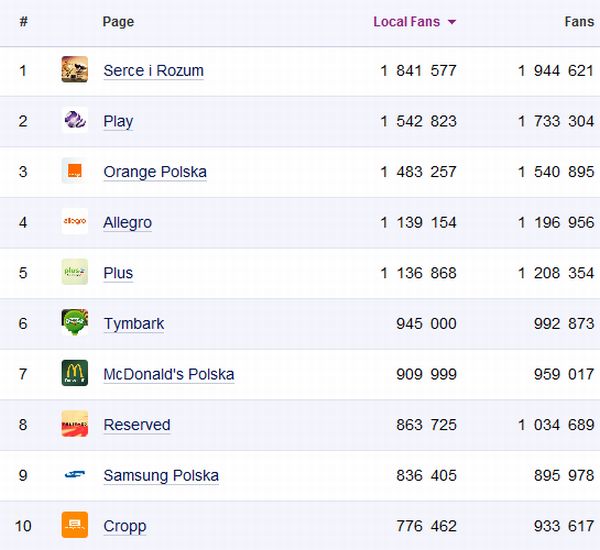Open the Serce i Rozum page link
Viewport: 600px width, 550px height.
tap(153, 71)
